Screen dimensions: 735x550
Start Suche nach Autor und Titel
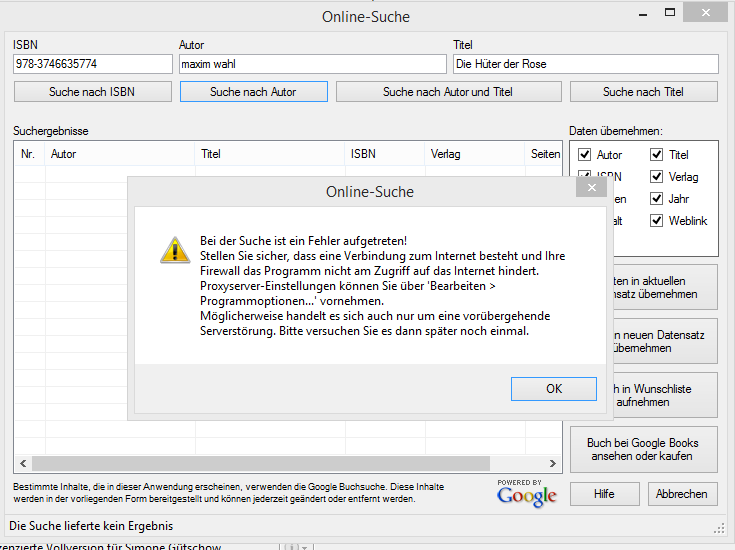(448, 91)
